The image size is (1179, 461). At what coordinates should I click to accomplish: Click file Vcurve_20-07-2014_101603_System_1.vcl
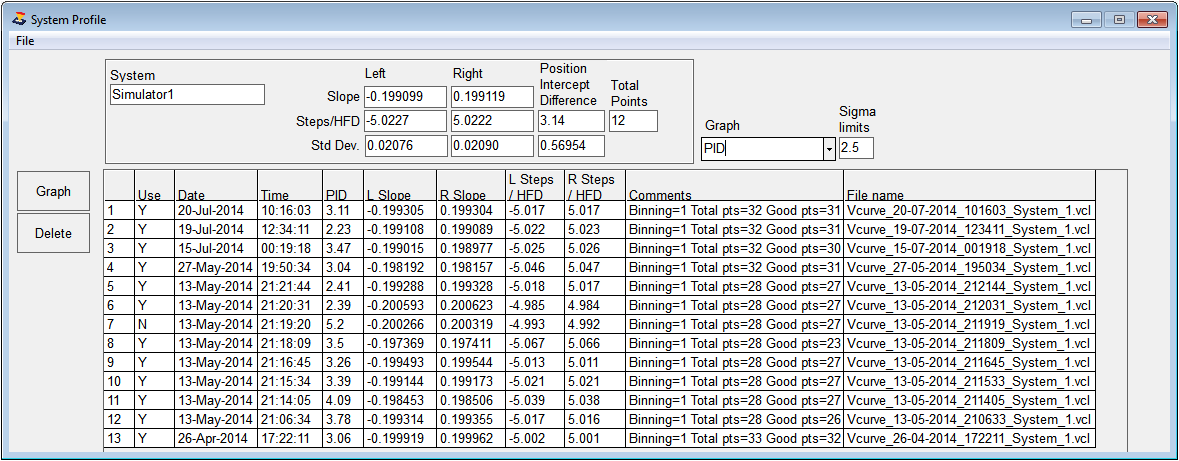[x=968, y=210]
